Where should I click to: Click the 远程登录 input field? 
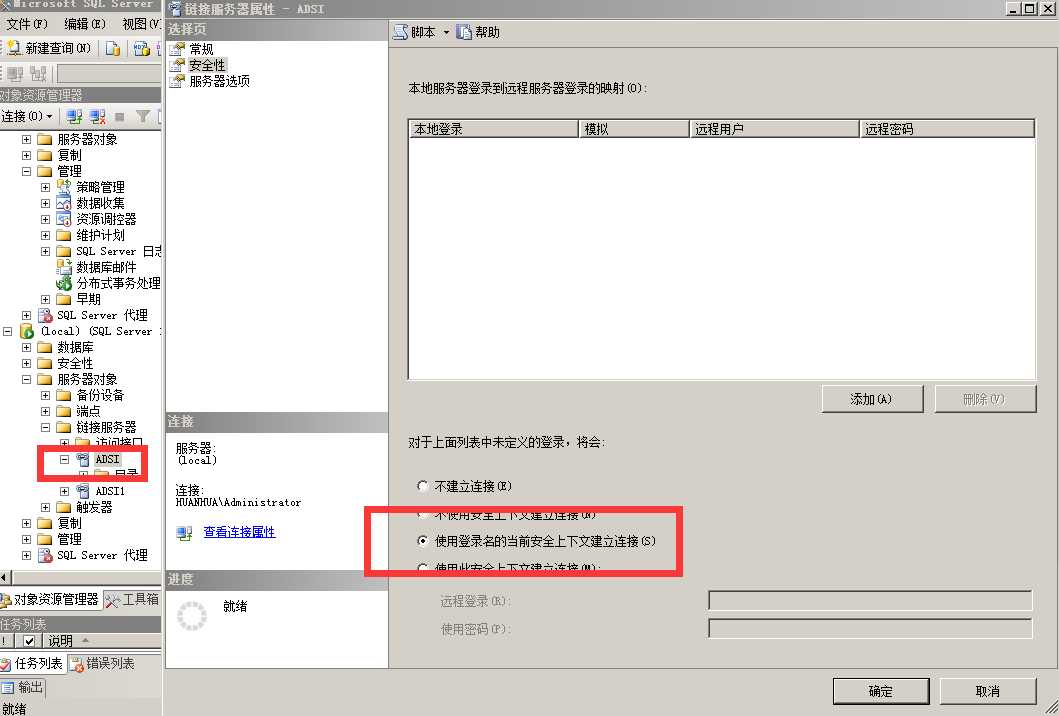point(870,600)
